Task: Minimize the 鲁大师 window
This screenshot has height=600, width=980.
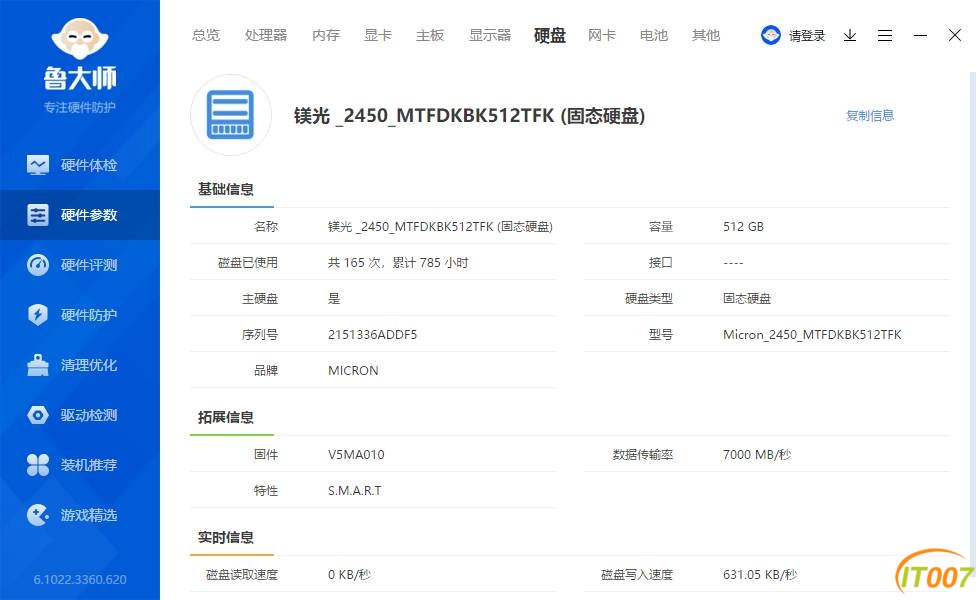Action: point(920,35)
